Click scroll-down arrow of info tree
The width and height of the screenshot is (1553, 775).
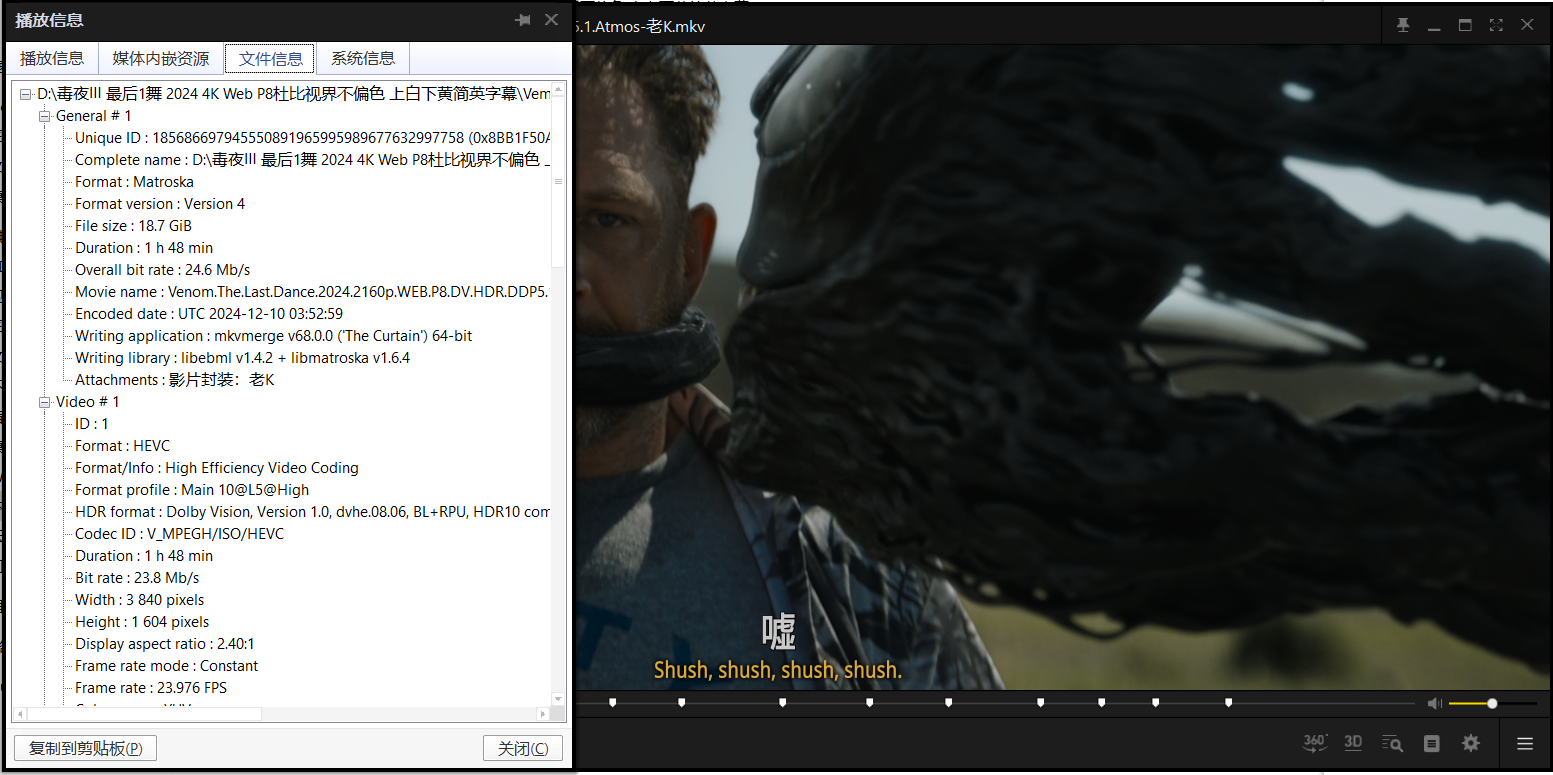tap(558, 699)
